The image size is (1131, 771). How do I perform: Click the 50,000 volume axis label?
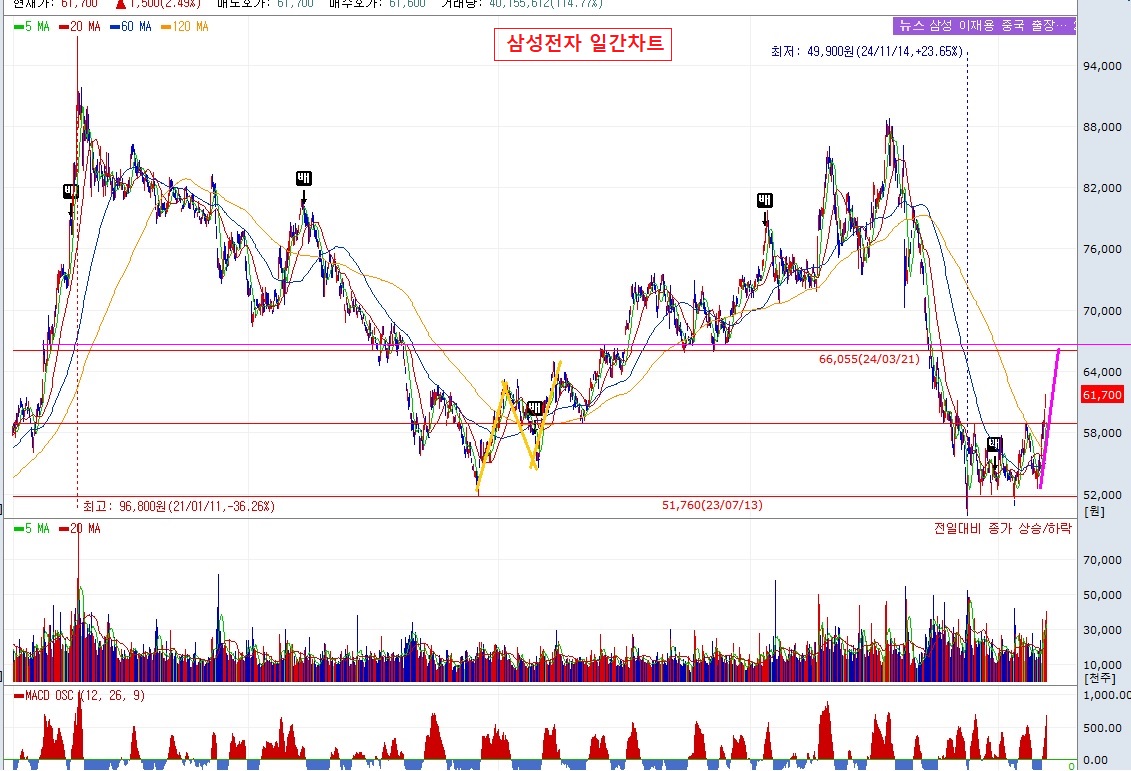1103,595
